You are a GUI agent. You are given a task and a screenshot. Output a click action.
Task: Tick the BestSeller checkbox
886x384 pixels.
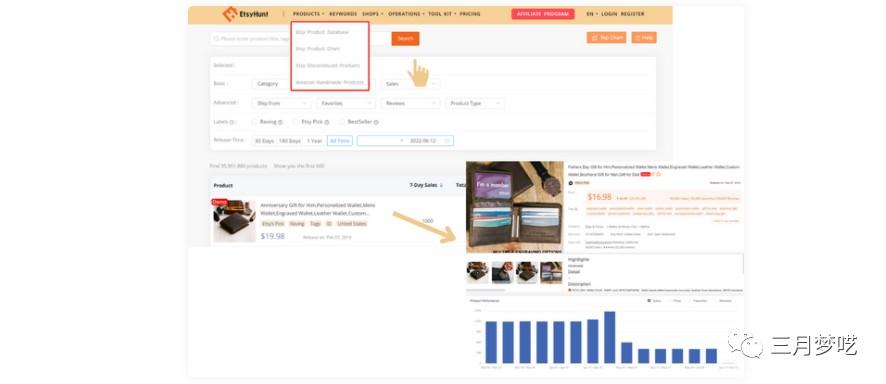coord(342,122)
